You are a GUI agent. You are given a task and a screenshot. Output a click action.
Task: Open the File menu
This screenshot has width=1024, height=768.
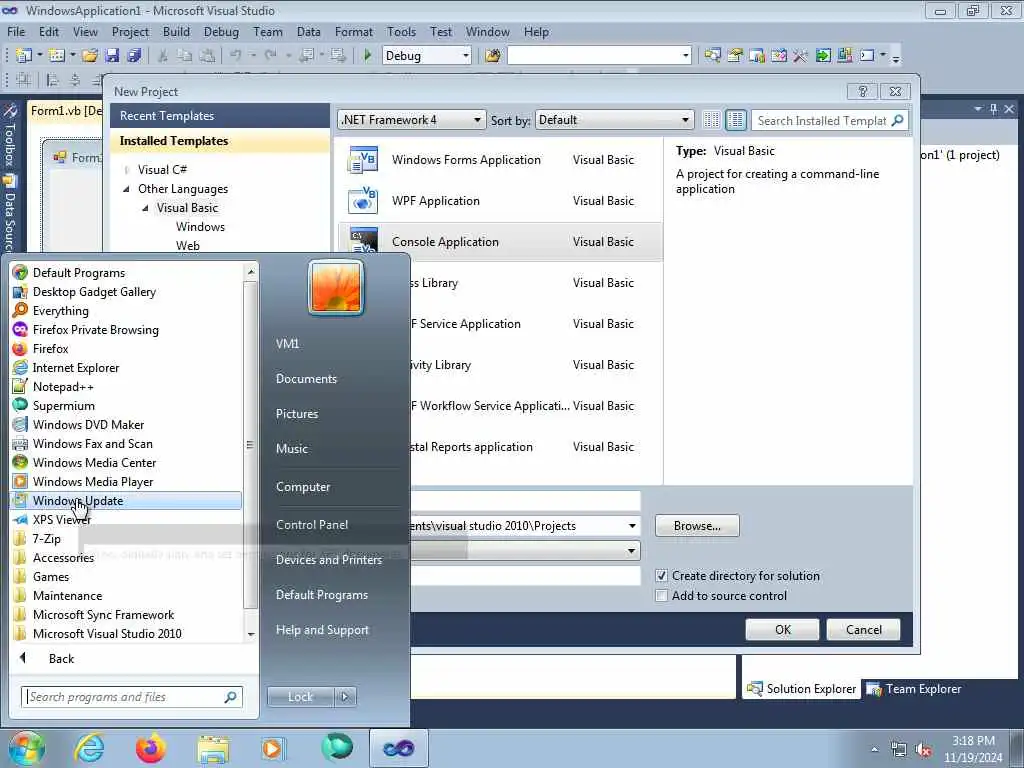[x=16, y=32]
